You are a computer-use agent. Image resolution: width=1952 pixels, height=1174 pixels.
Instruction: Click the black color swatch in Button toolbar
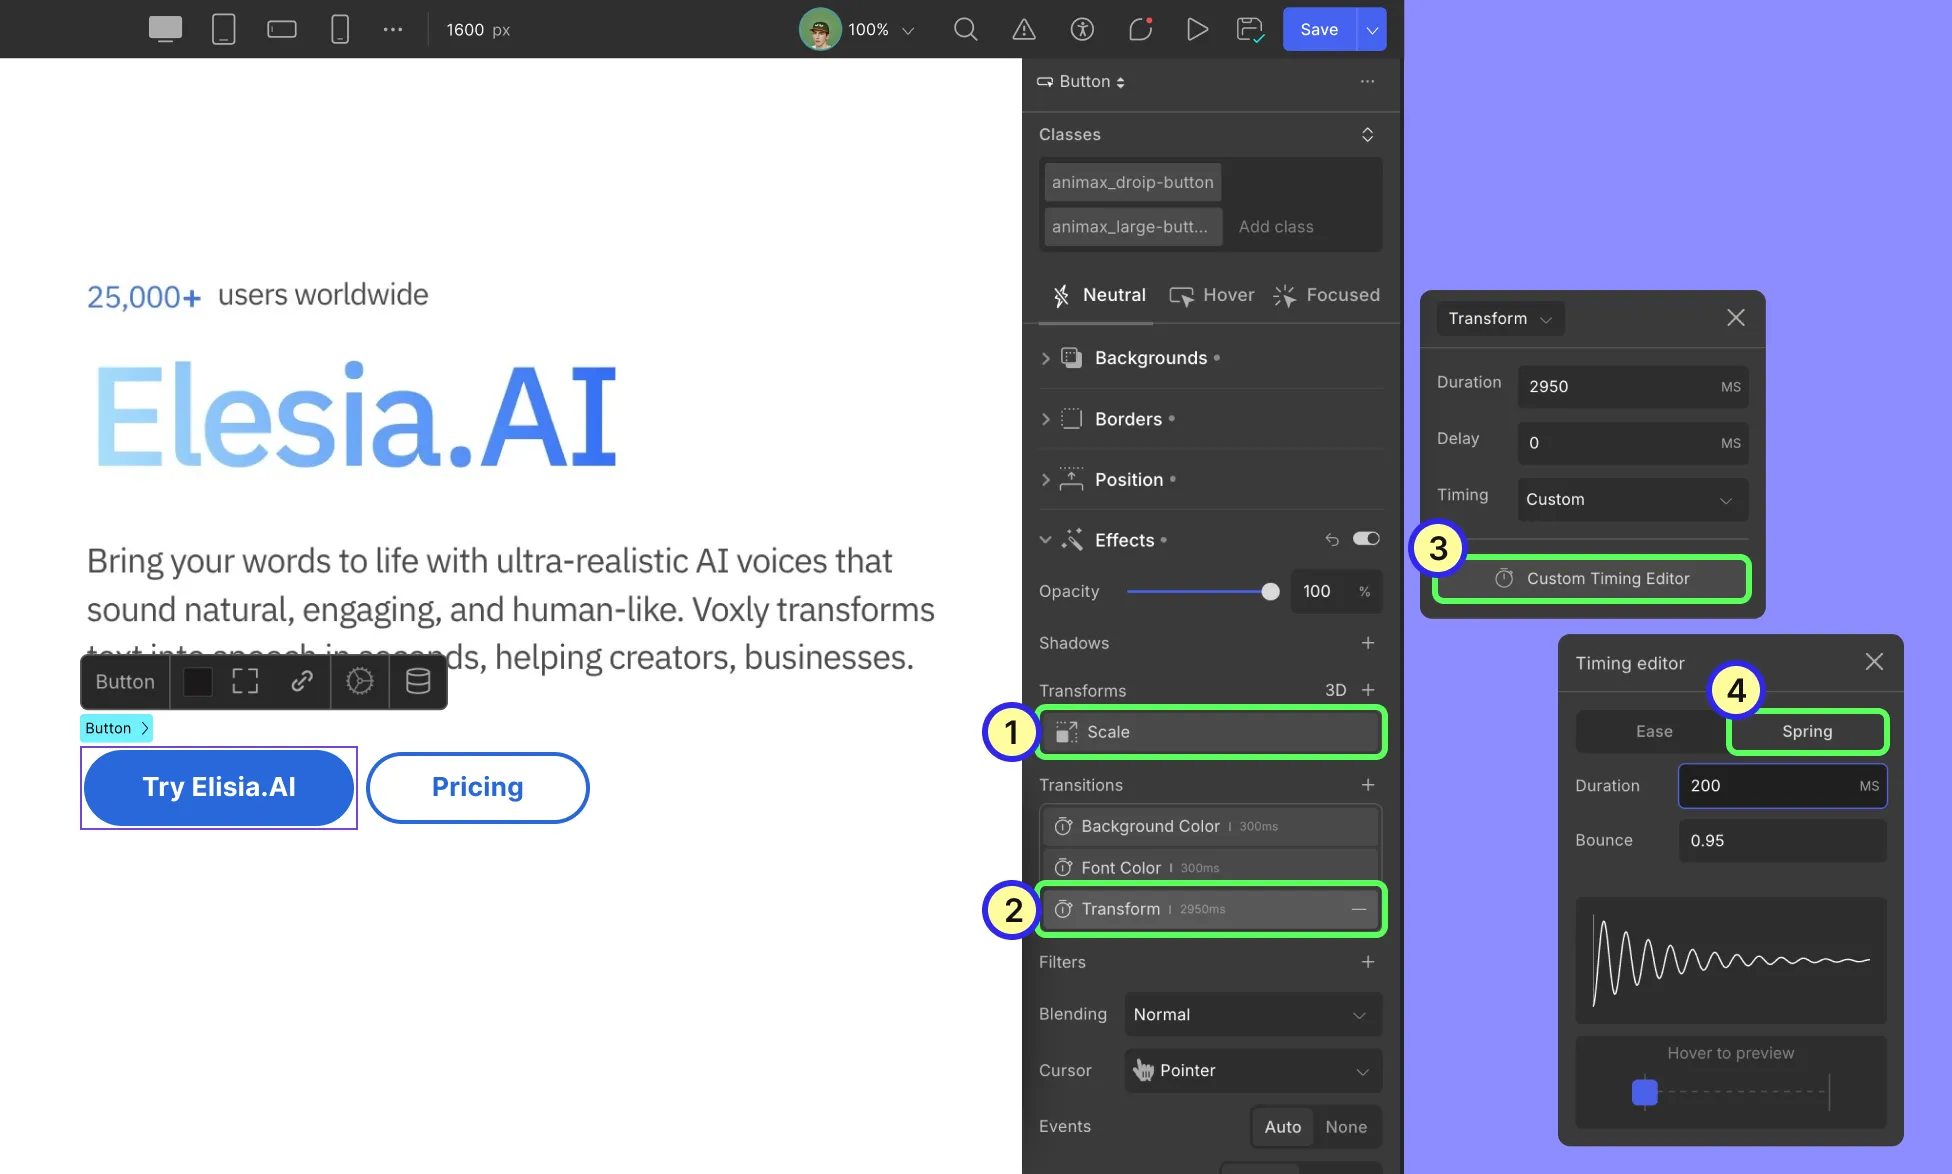[198, 681]
